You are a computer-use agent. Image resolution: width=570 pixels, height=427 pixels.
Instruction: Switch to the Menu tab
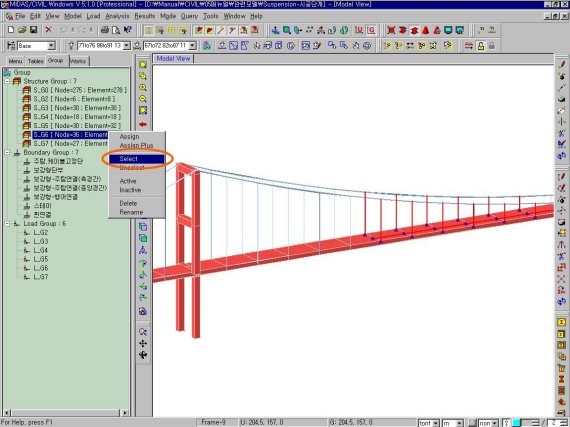(x=15, y=61)
